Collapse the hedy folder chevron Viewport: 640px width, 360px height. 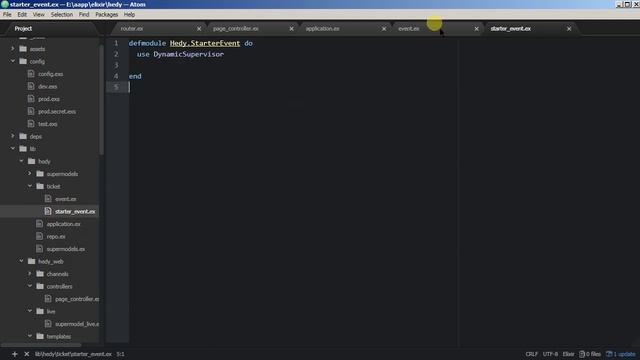coord(21,161)
